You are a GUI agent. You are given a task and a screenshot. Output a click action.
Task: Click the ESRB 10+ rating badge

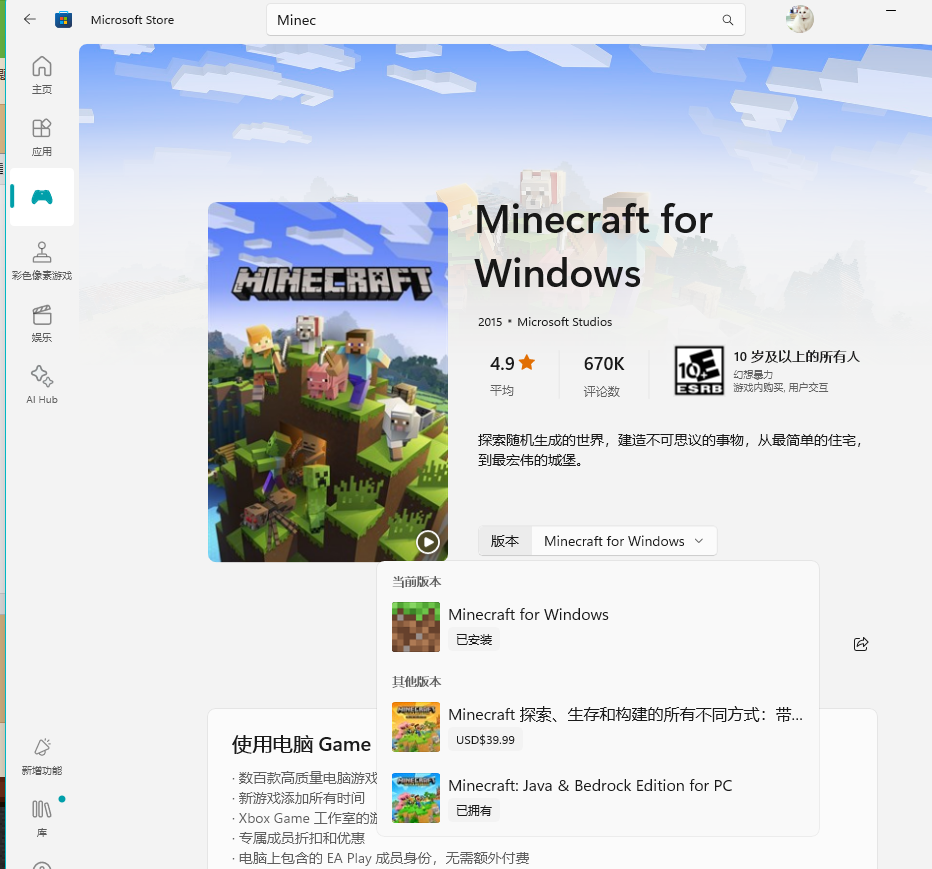(699, 371)
